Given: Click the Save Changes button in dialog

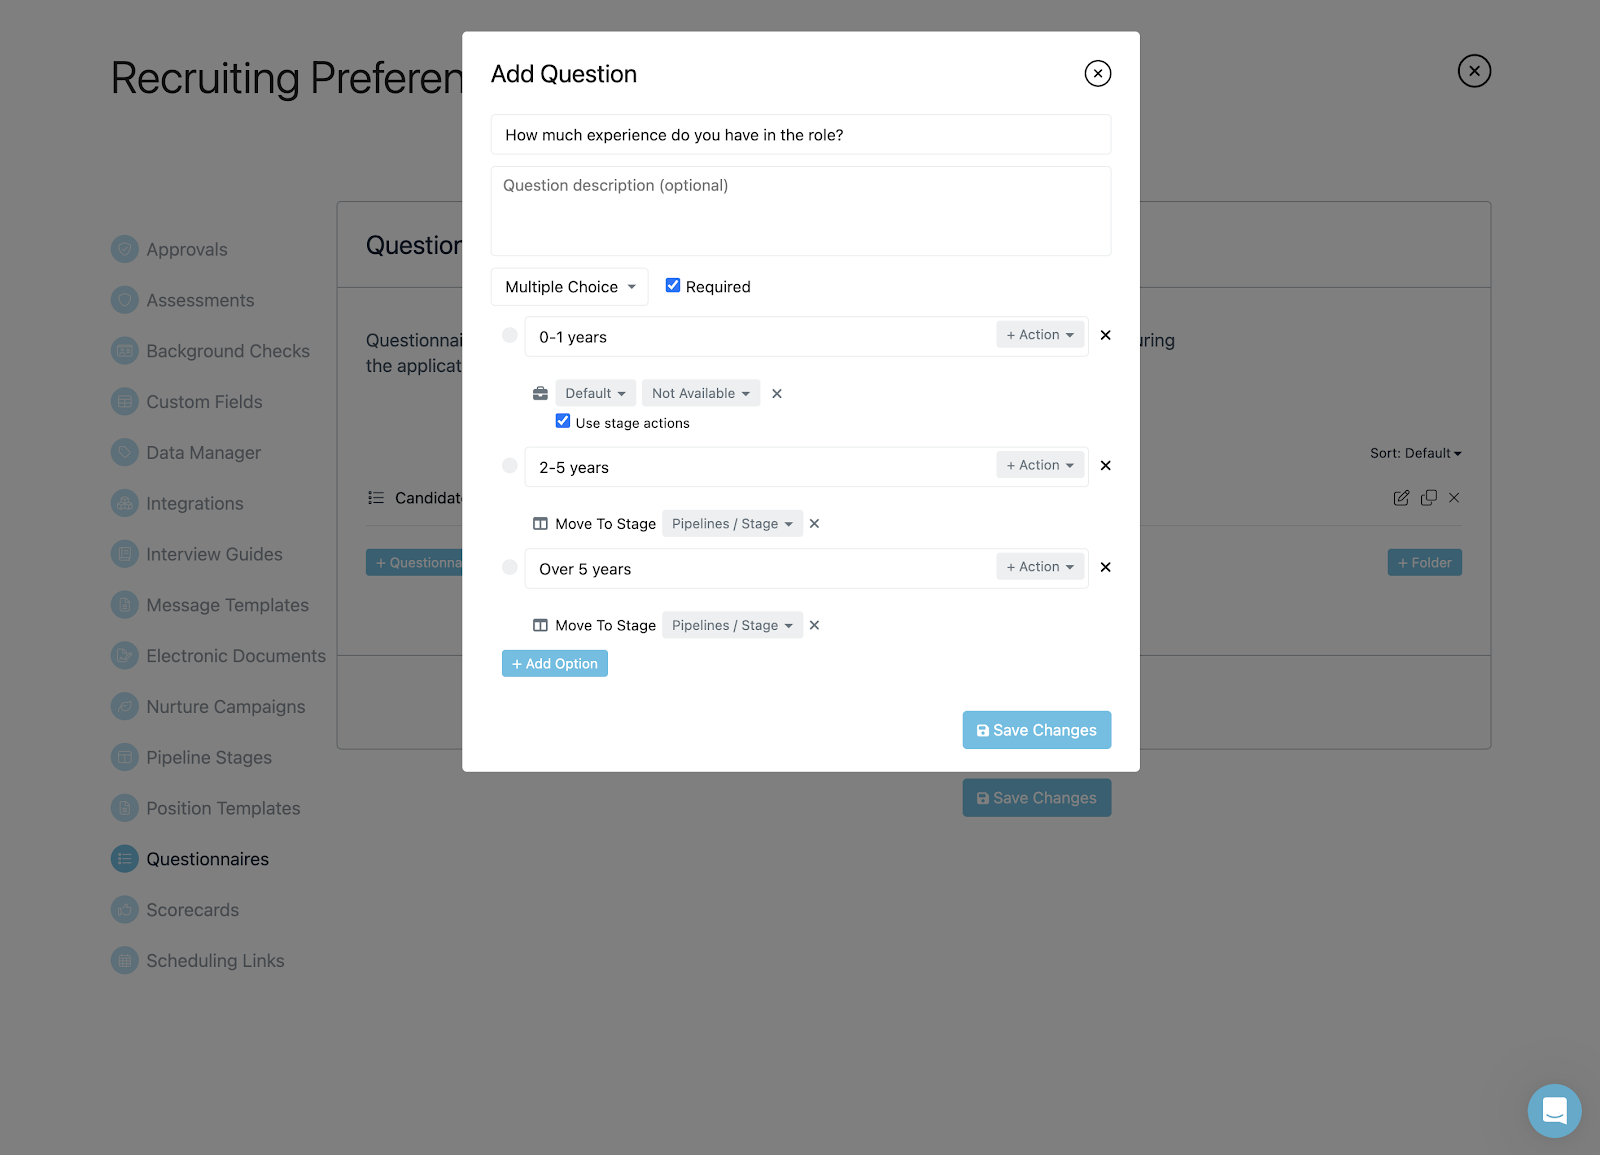Looking at the screenshot, I should coord(1036,729).
